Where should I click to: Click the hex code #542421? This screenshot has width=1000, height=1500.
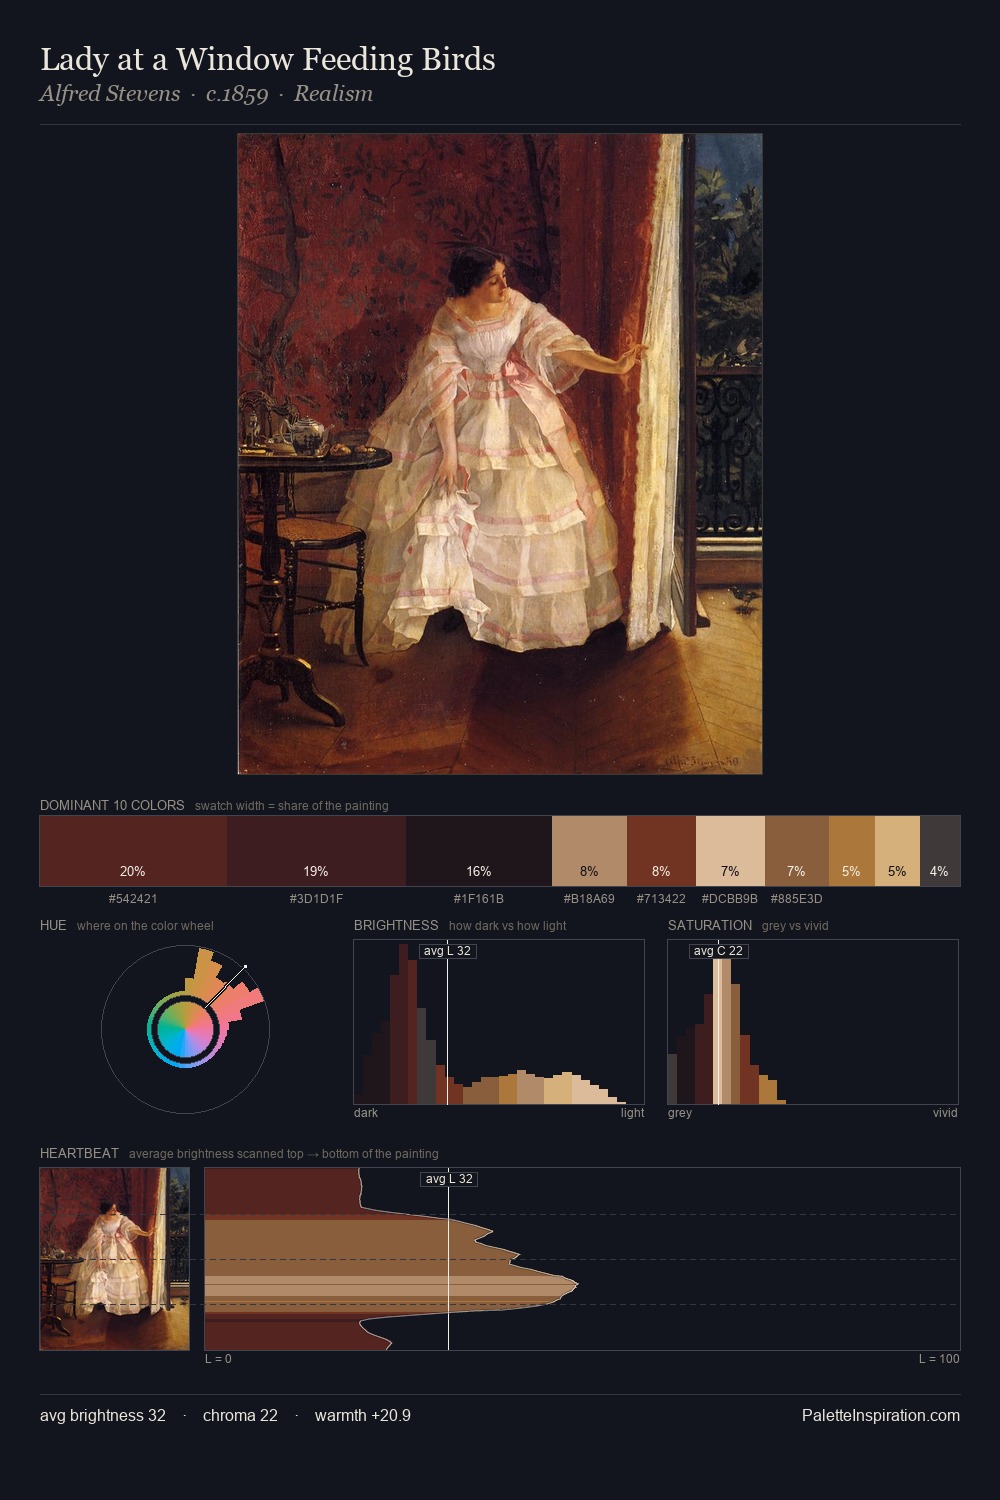(133, 899)
